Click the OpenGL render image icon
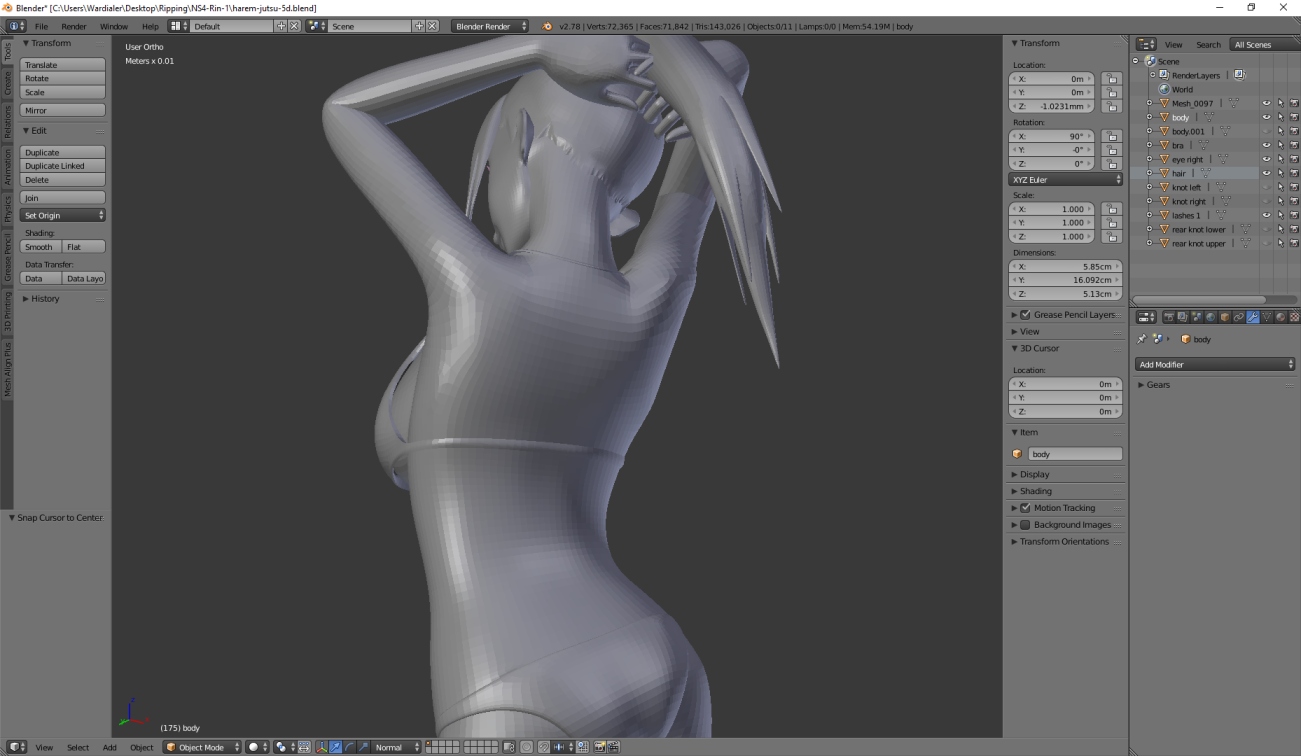Viewport: 1301px width, 756px height. (599, 747)
